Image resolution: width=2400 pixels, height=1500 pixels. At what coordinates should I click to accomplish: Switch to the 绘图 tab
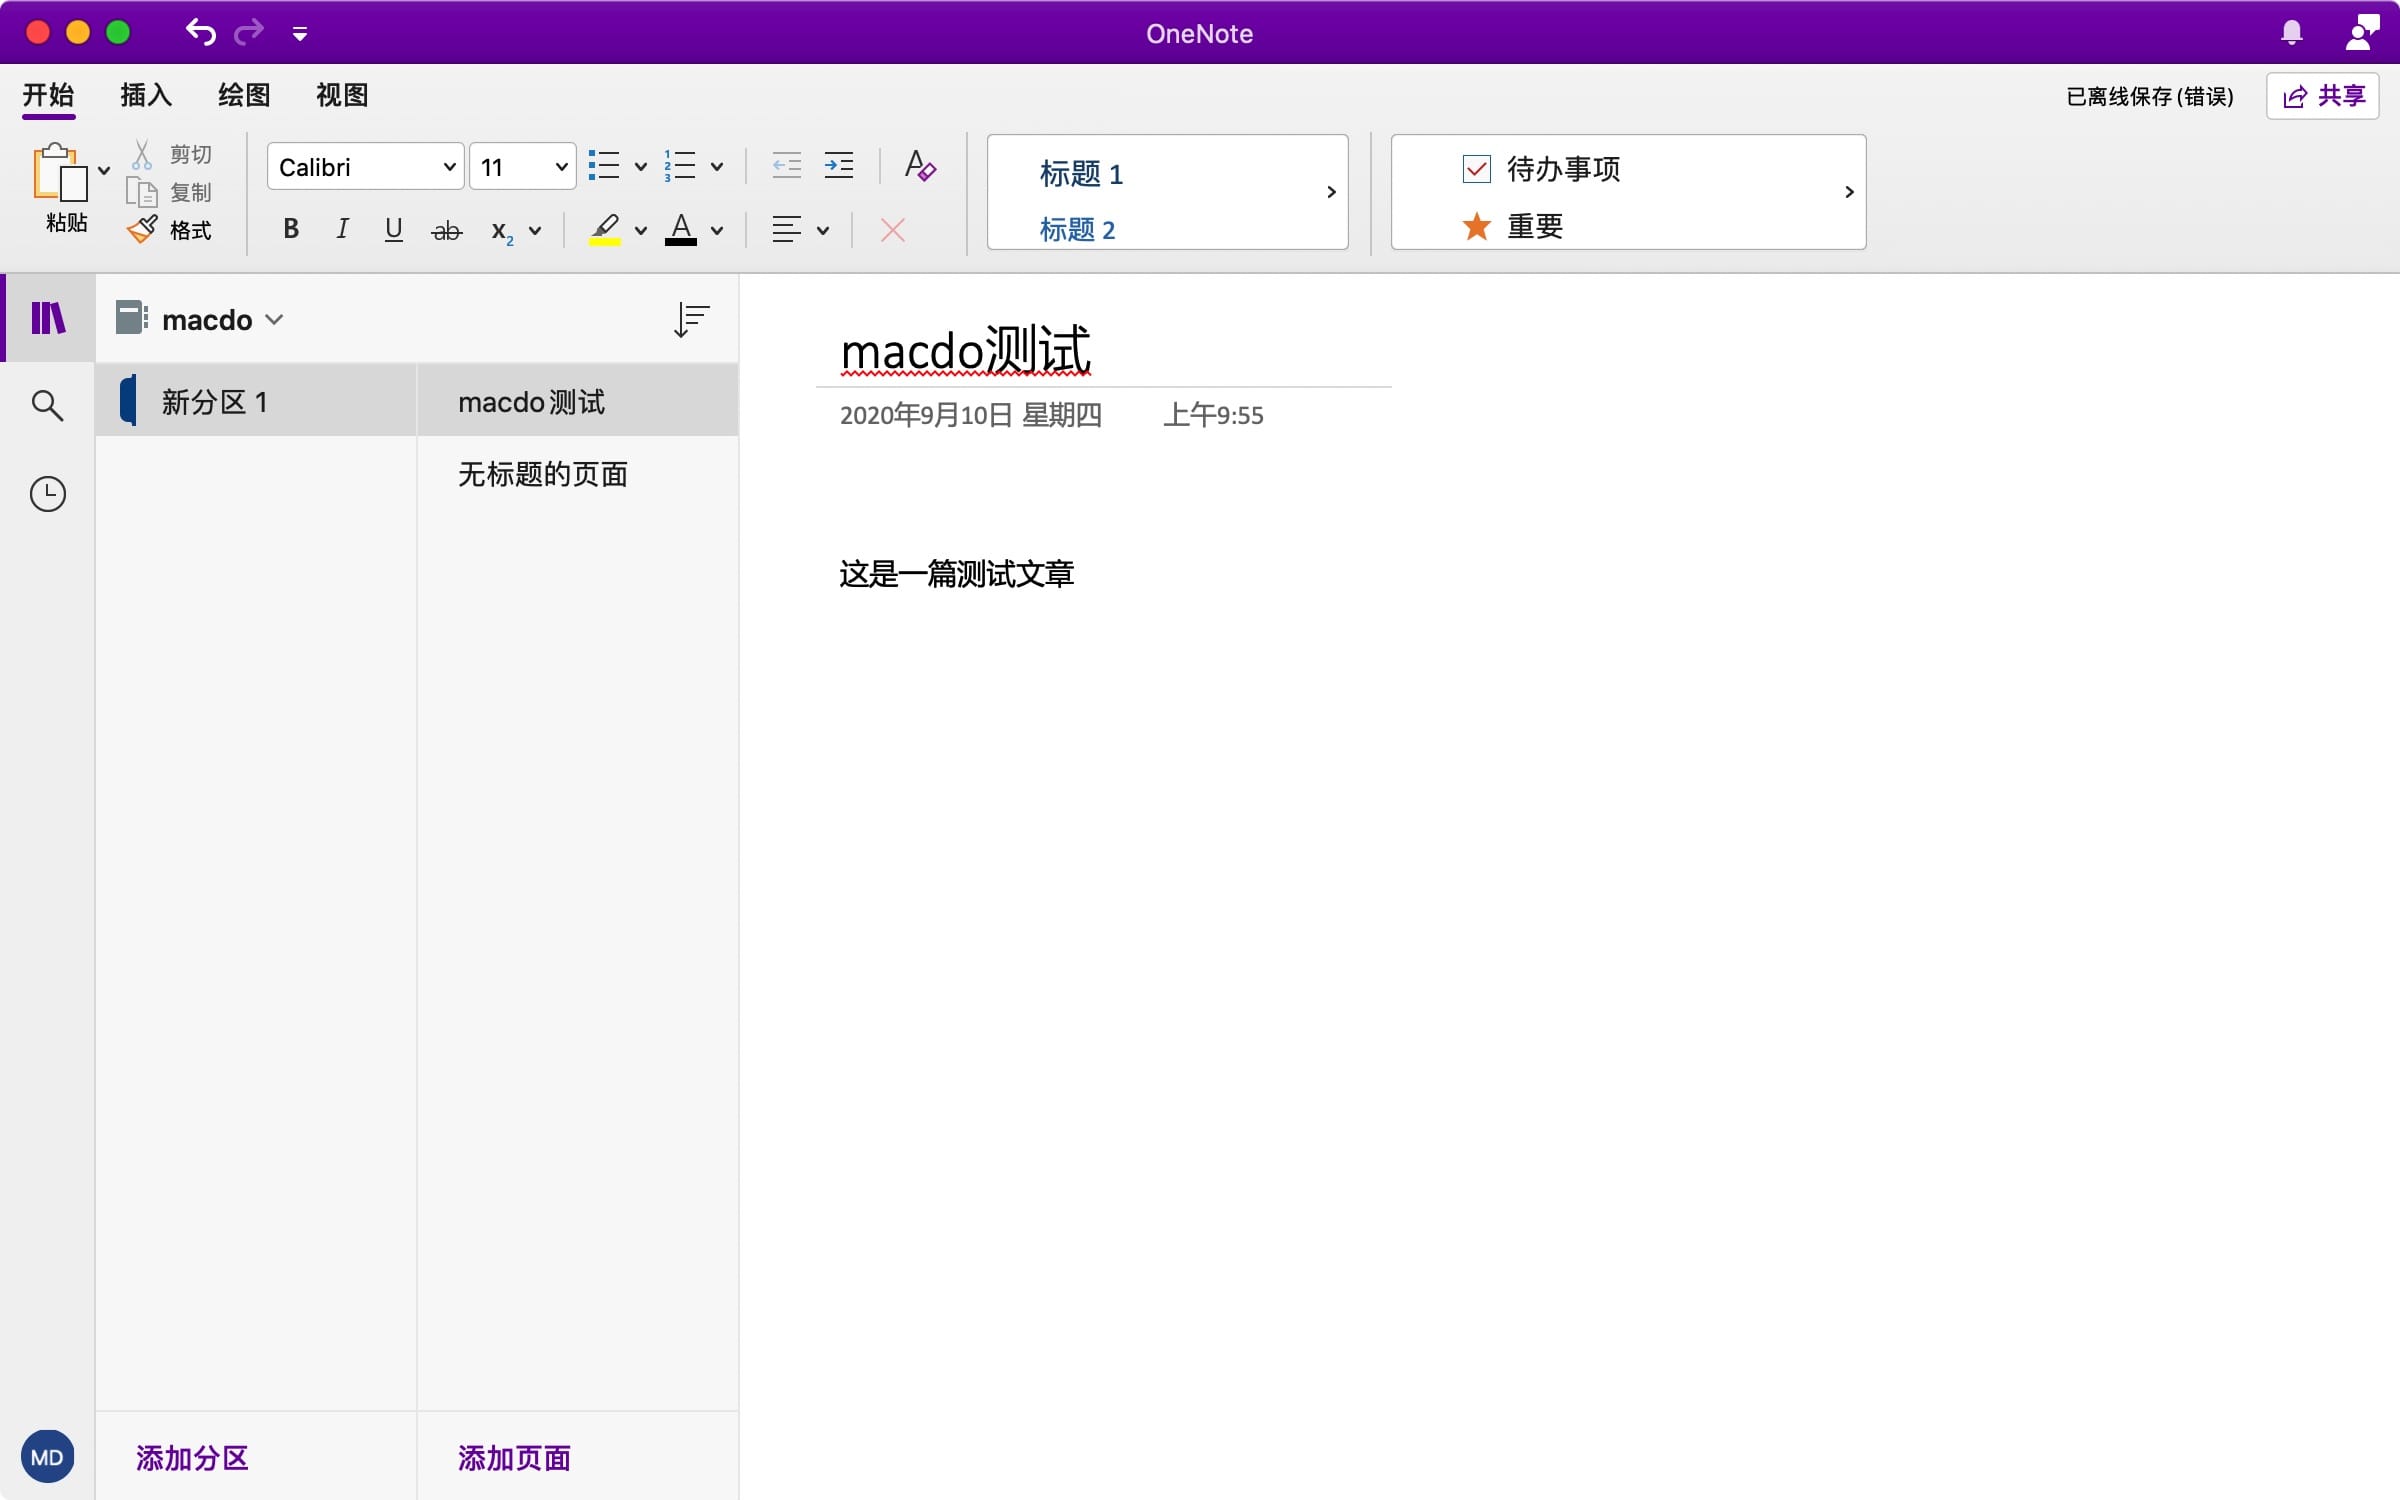click(244, 95)
